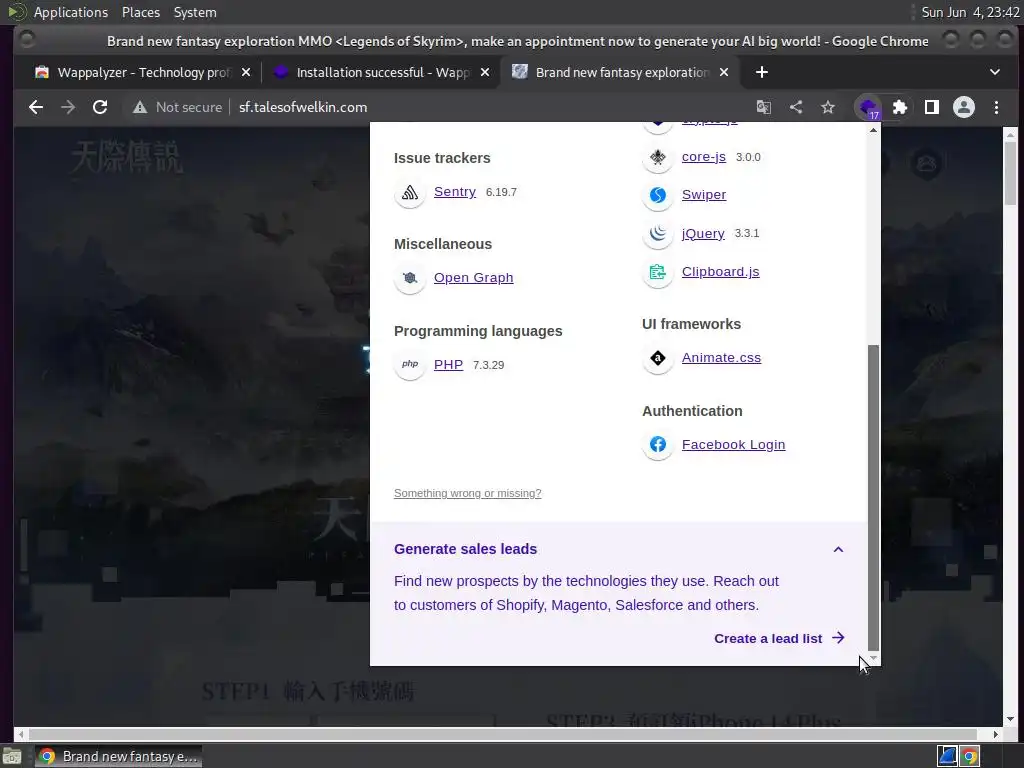Click the translate page icon
The height and width of the screenshot is (768, 1024).
763,107
